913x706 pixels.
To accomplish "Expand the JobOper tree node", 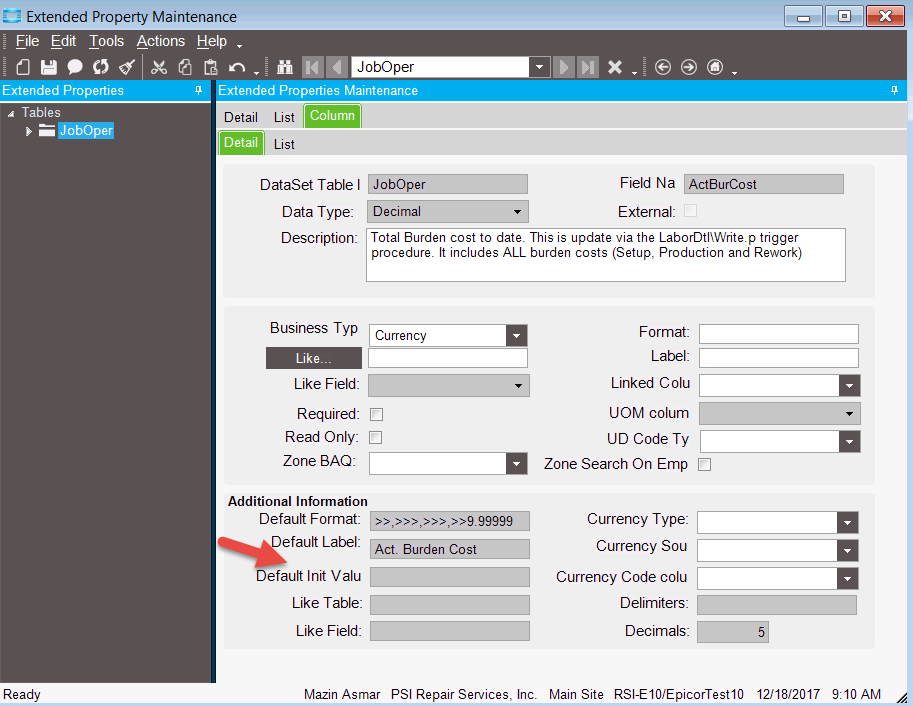I will point(29,131).
